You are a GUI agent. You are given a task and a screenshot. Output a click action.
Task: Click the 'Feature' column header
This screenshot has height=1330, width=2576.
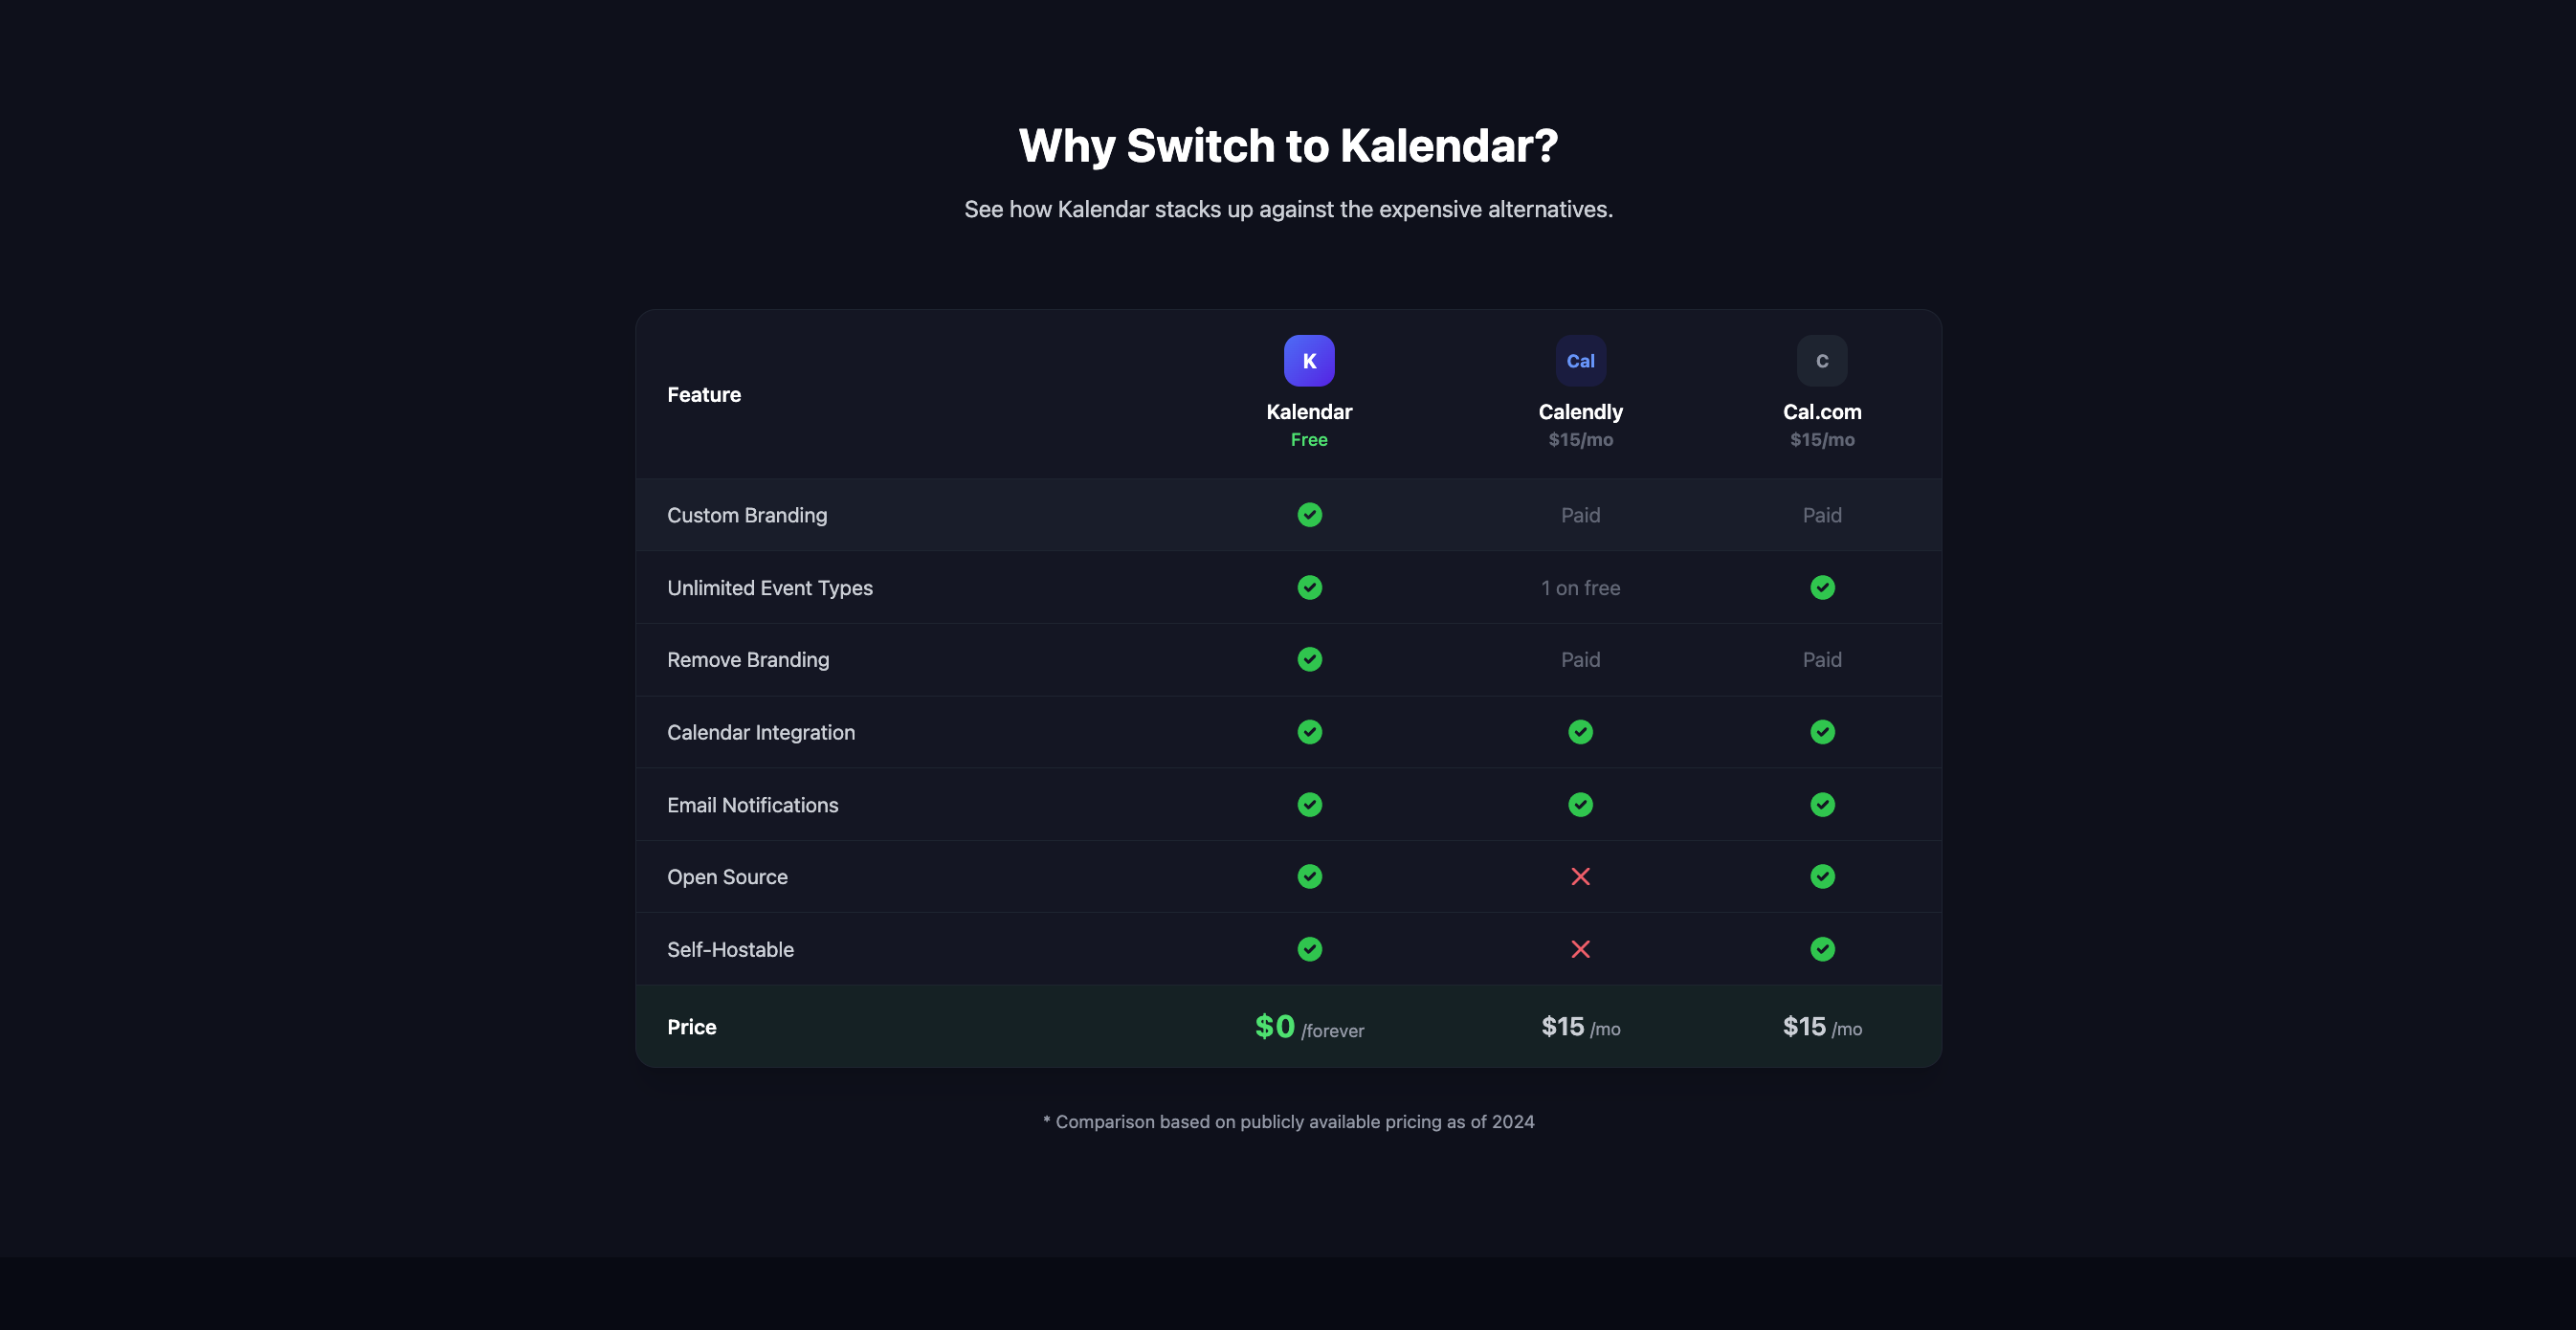[x=704, y=395]
